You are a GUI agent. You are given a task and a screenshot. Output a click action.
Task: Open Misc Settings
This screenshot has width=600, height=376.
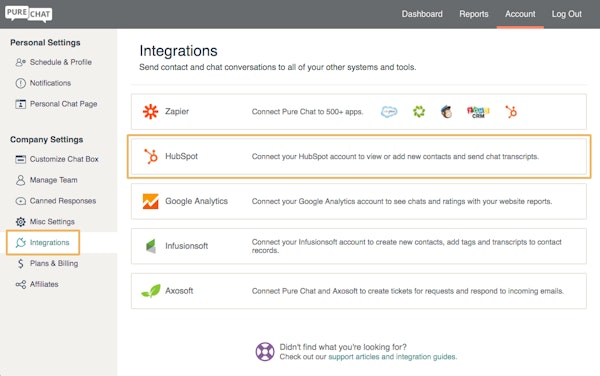(52, 222)
